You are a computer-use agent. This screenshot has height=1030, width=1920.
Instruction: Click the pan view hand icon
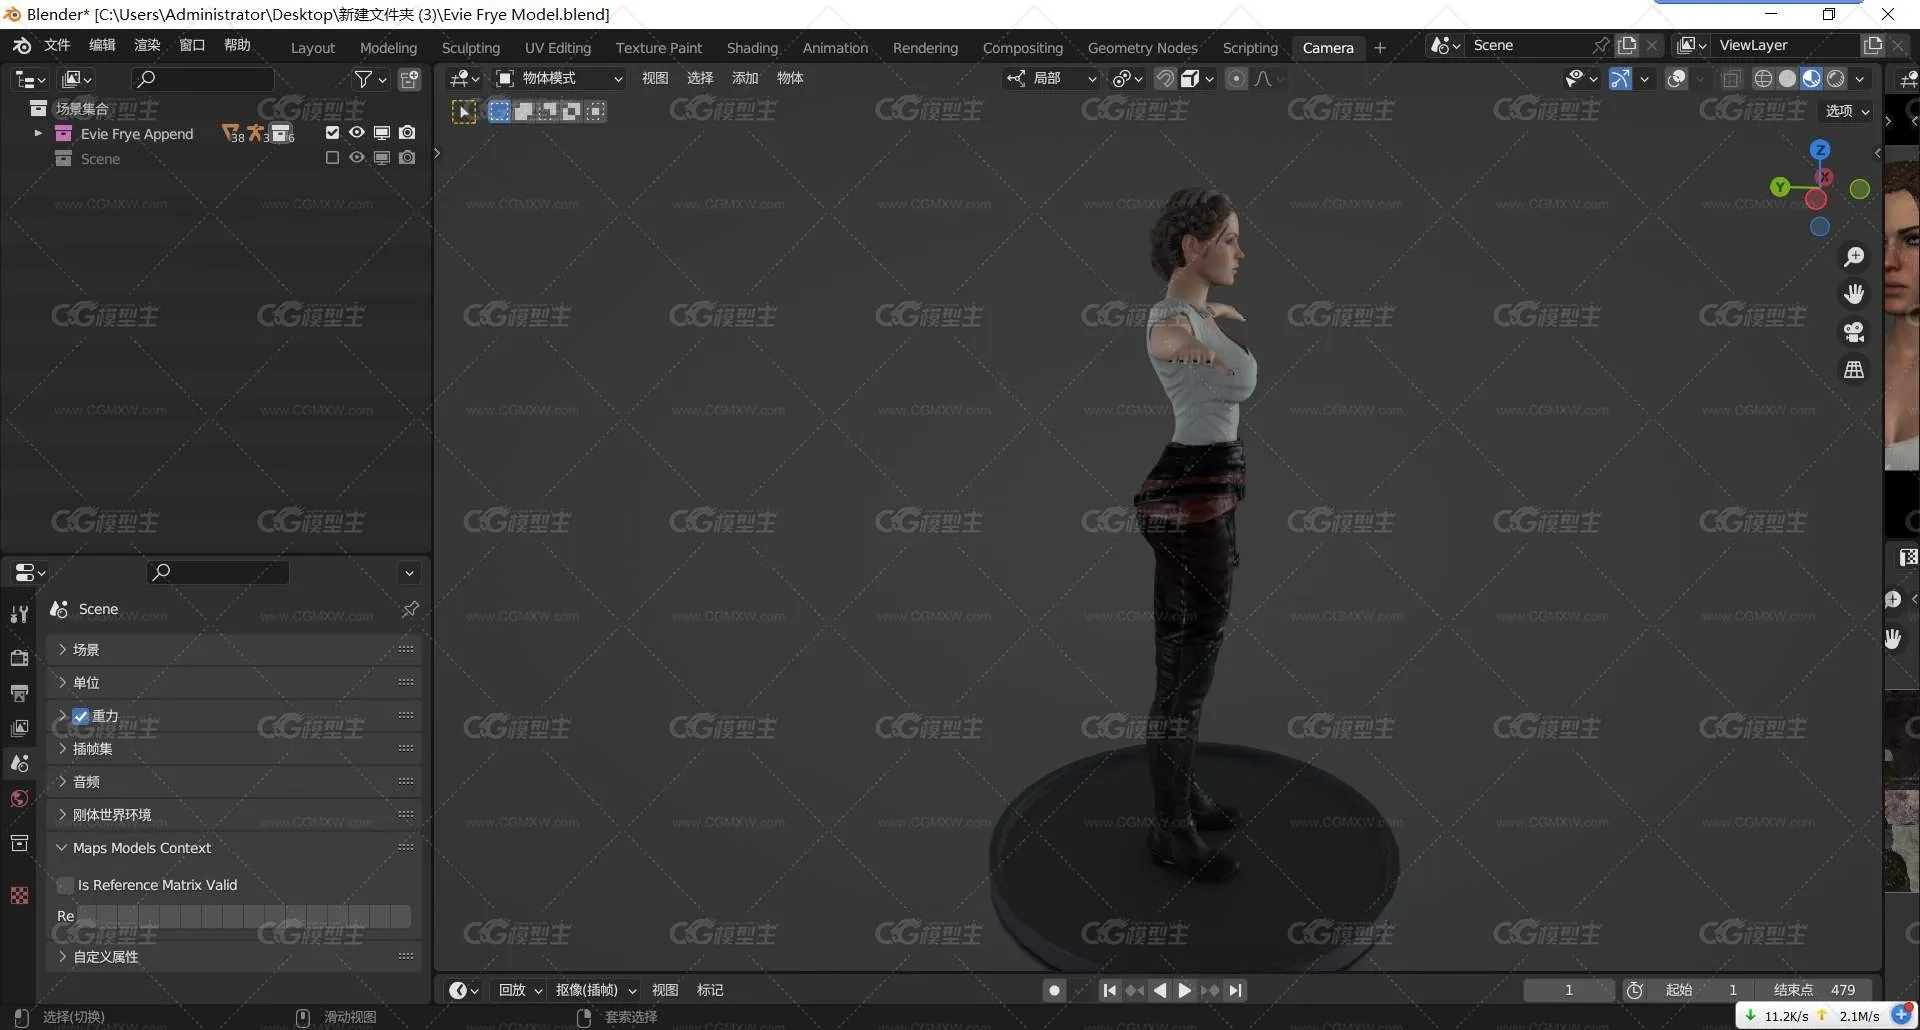[x=1854, y=294]
